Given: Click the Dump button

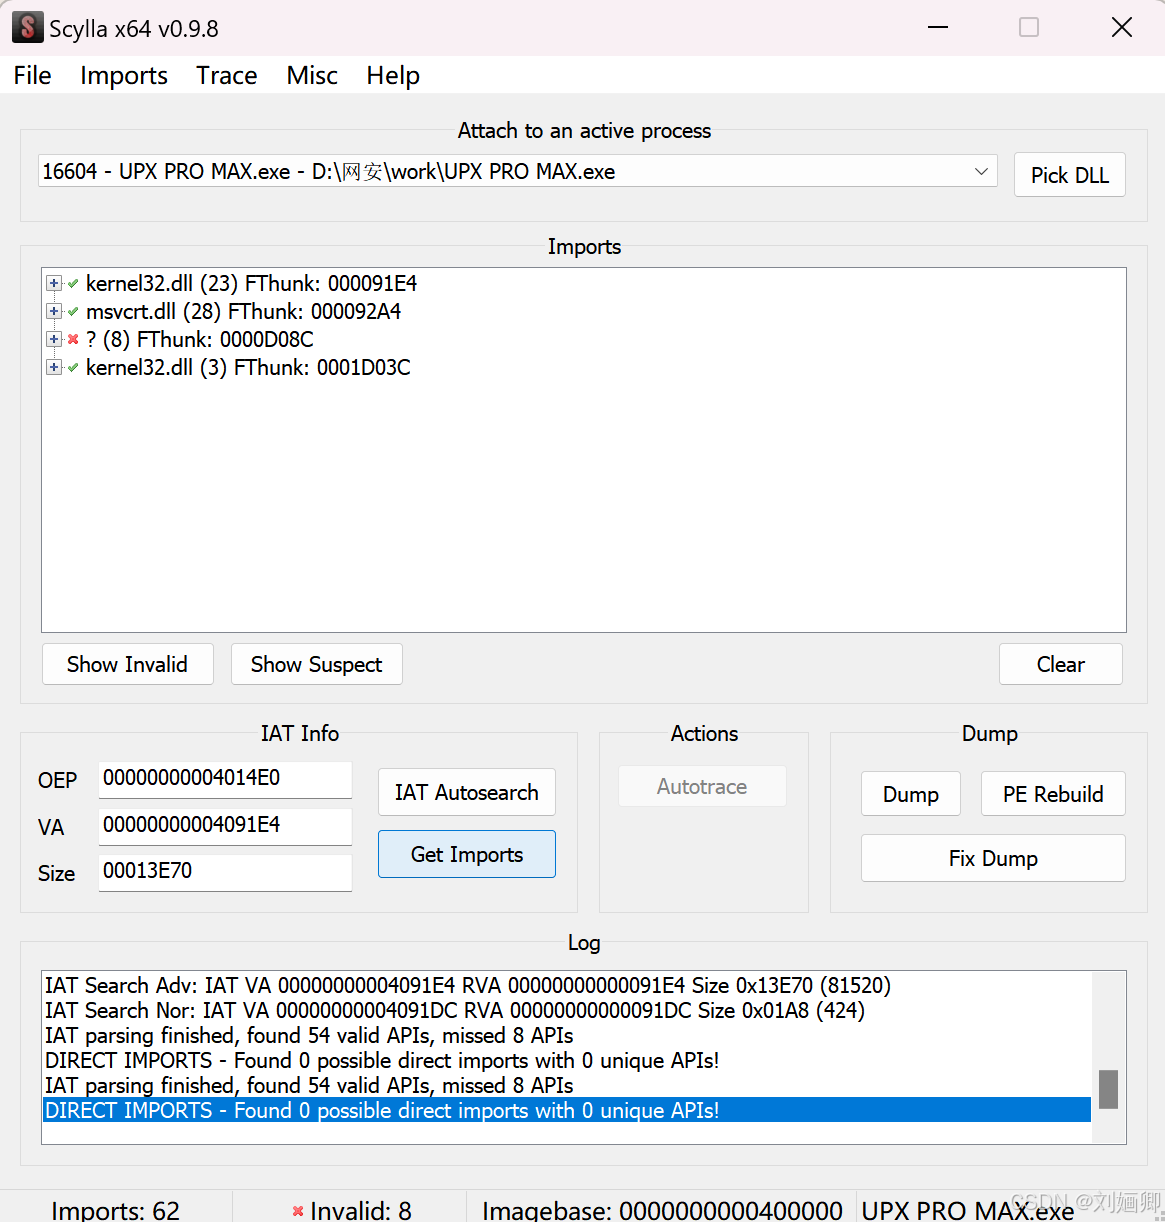Looking at the screenshot, I should point(910,794).
